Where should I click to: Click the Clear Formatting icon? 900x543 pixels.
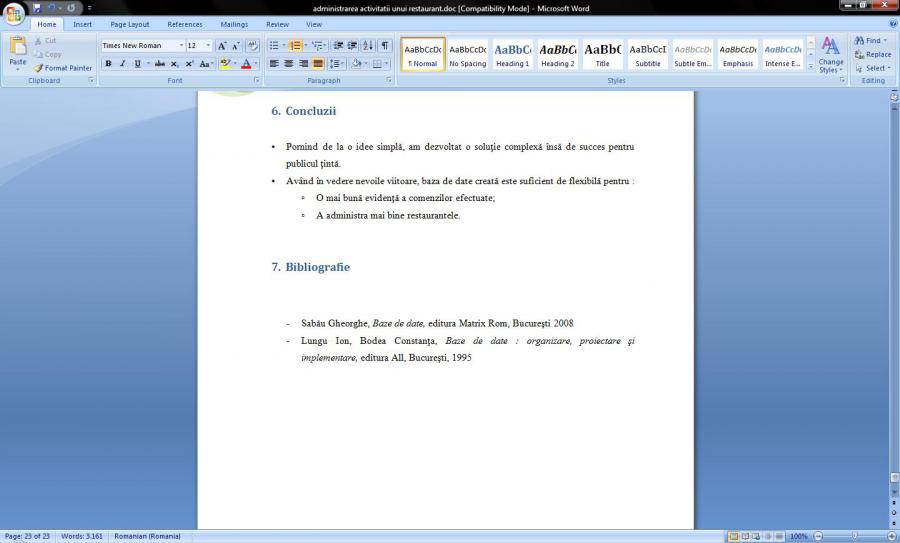(252, 46)
